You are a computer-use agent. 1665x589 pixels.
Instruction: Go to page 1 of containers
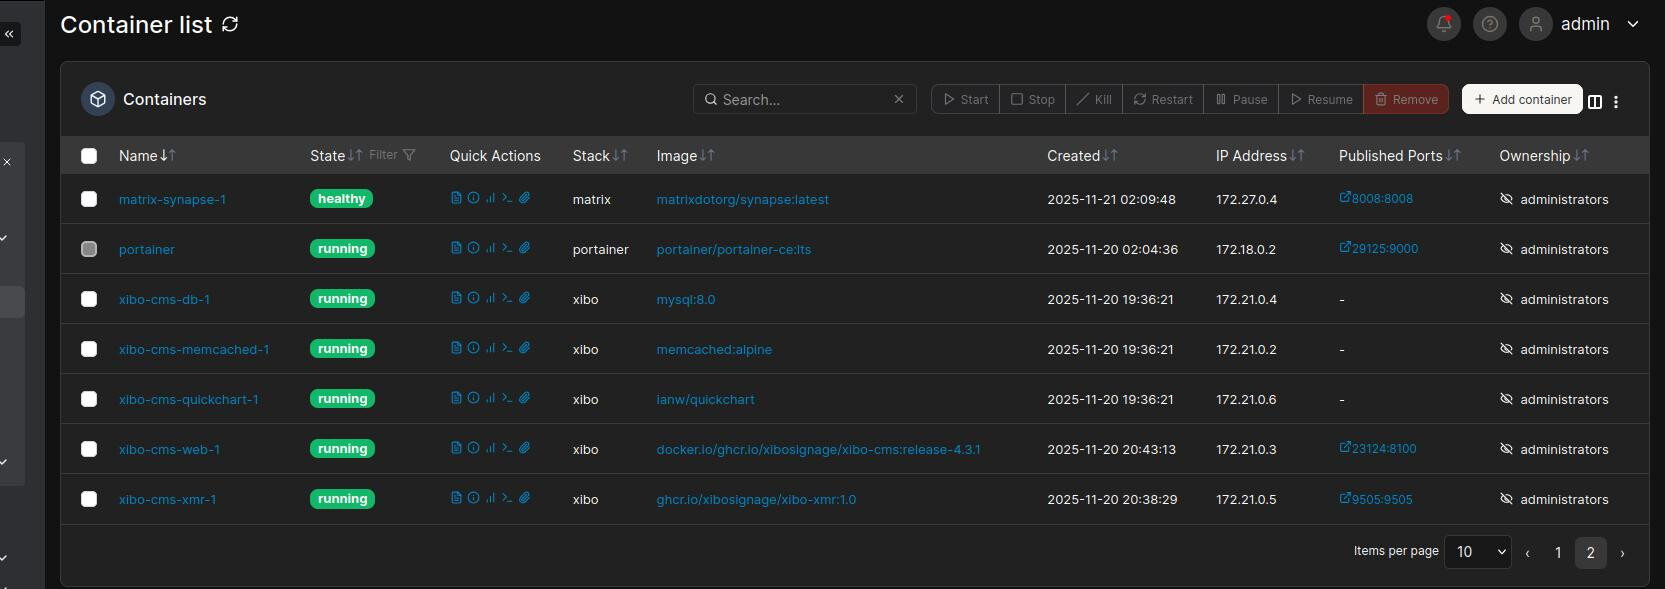click(x=1557, y=553)
